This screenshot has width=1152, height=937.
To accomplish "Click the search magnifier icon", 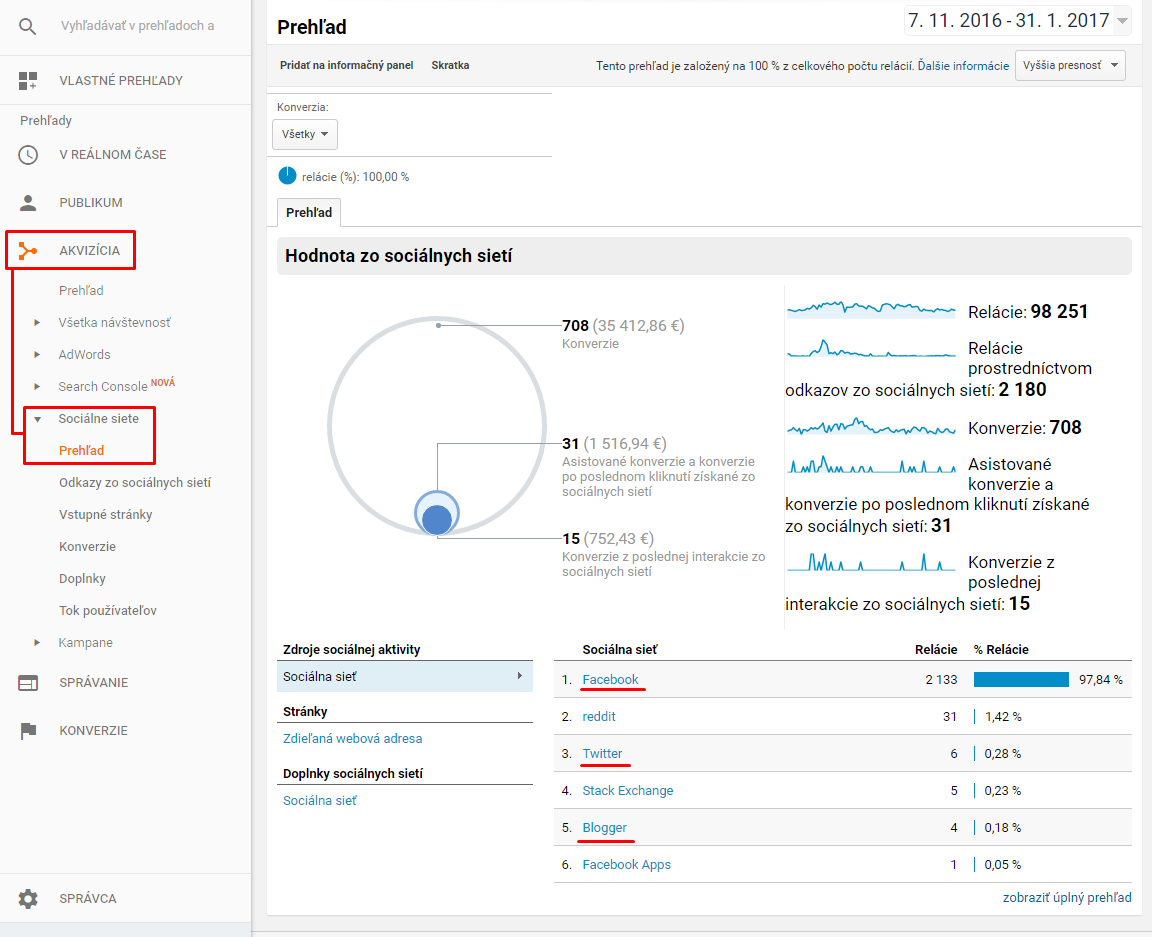I will point(27,26).
